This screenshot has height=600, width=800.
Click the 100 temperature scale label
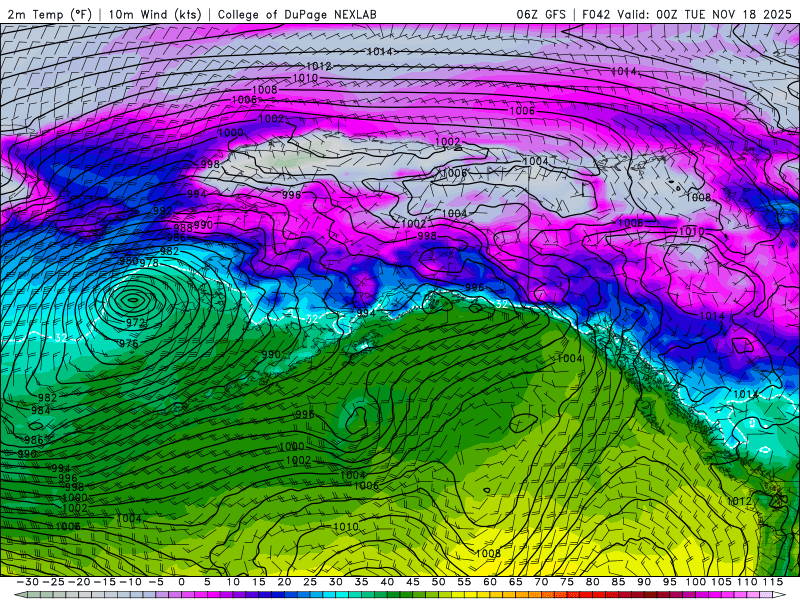pos(695,582)
